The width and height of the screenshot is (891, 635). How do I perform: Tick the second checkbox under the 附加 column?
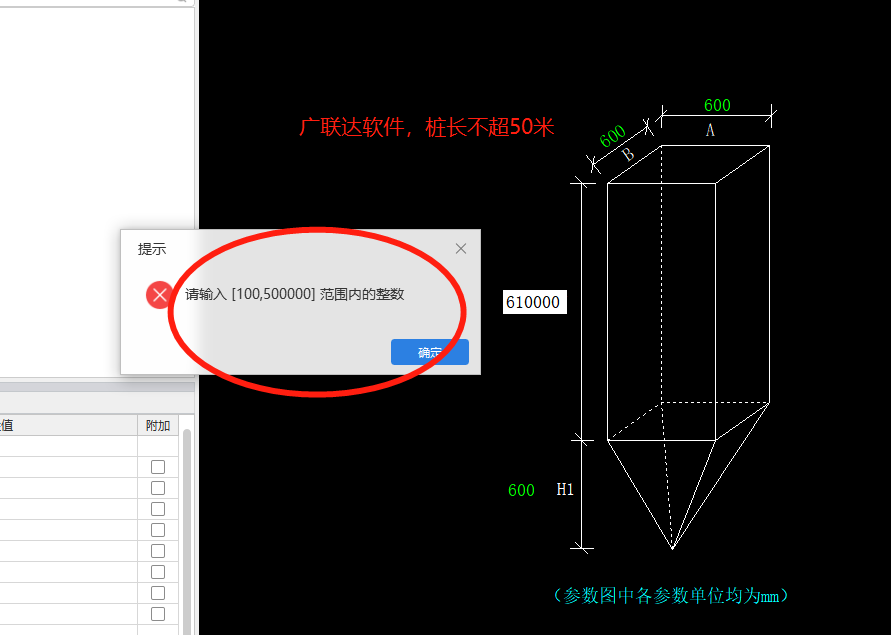coord(158,488)
